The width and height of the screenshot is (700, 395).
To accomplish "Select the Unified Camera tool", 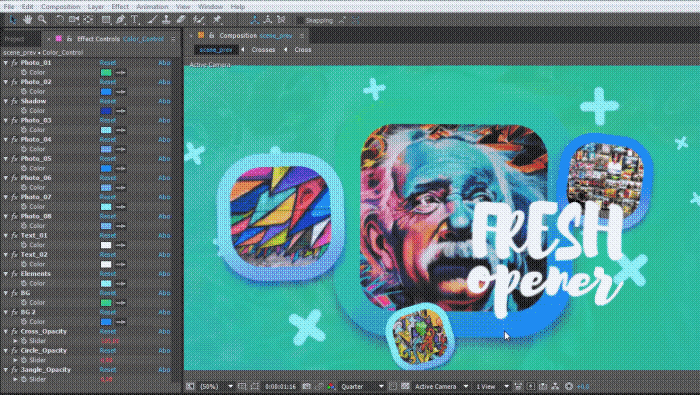I will coord(74,20).
